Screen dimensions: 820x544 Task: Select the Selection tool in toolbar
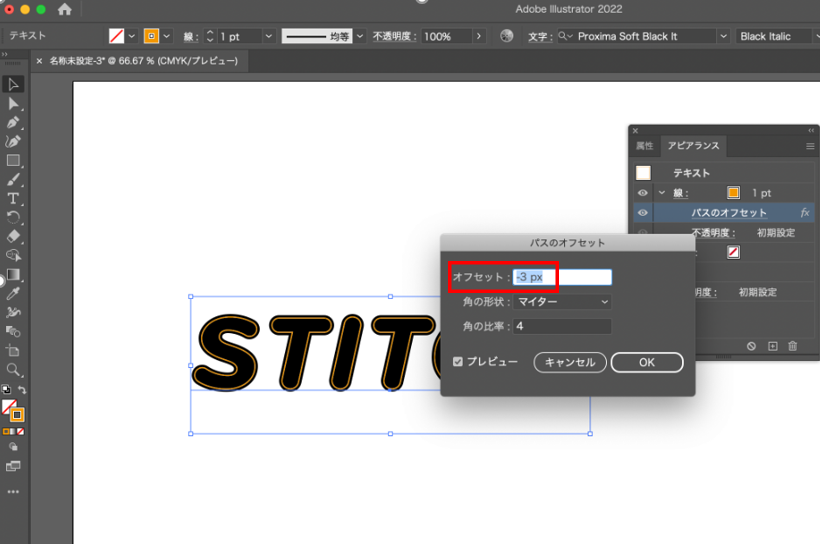click(13, 84)
